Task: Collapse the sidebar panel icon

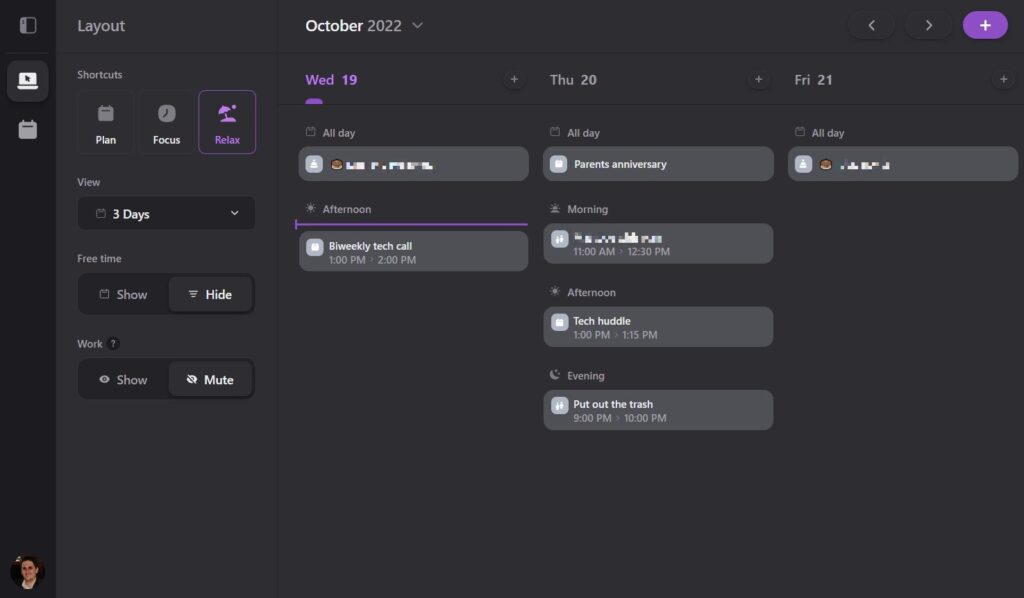Action: pyautogui.click(x=27, y=25)
